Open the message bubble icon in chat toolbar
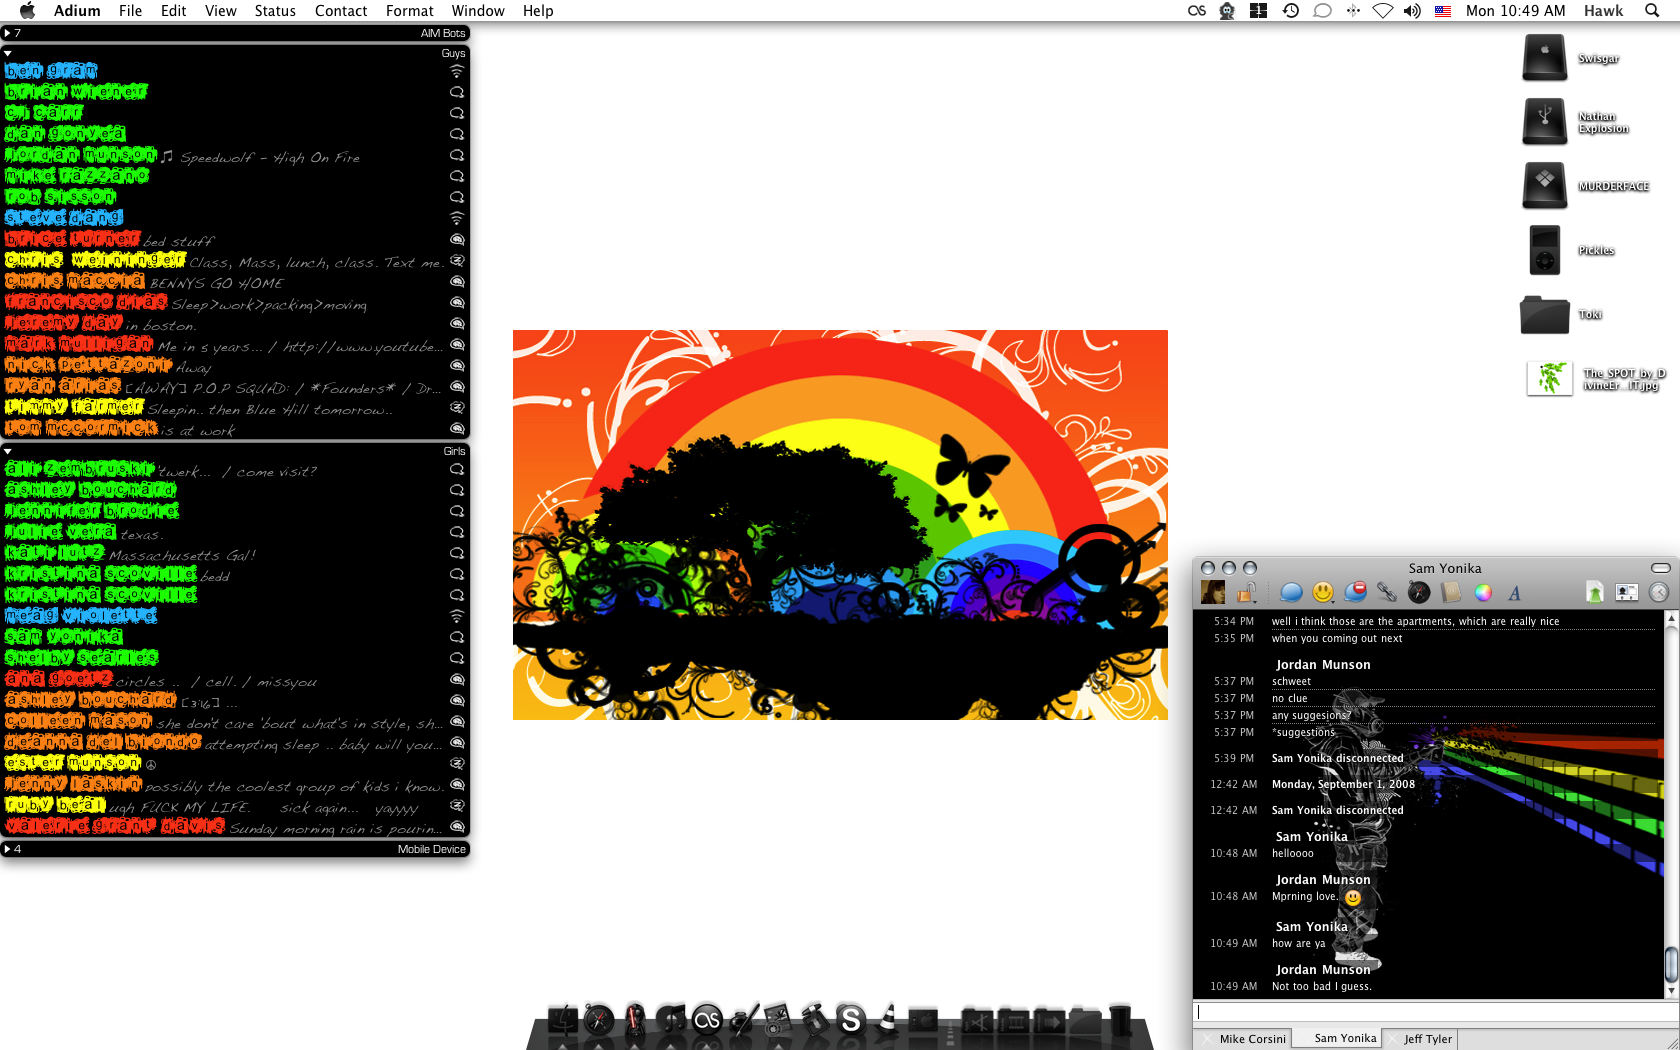This screenshot has height=1050, width=1680. [1291, 592]
